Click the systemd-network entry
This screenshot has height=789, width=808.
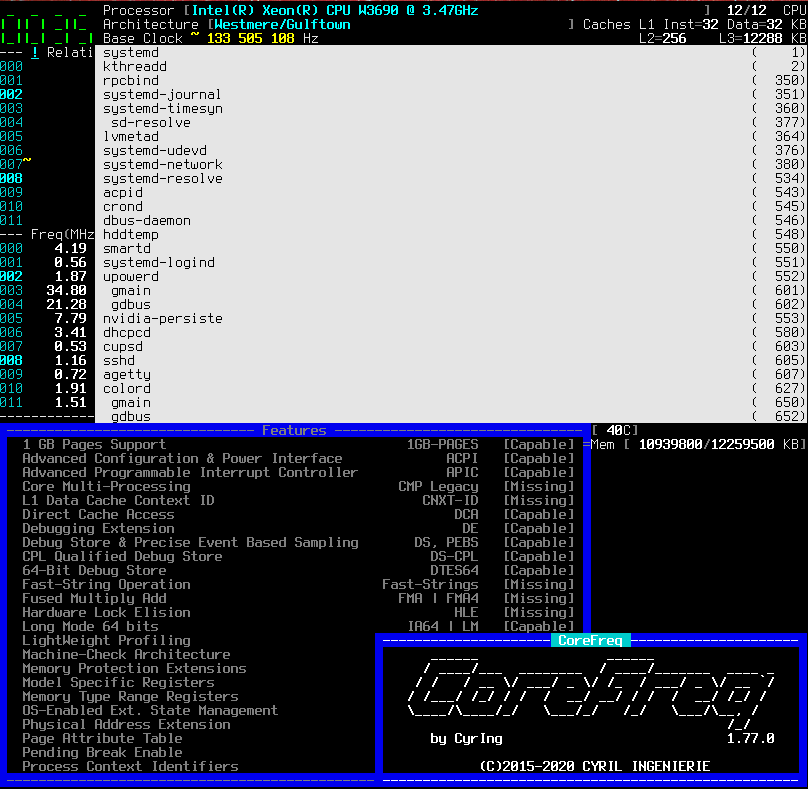click(x=451, y=164)
